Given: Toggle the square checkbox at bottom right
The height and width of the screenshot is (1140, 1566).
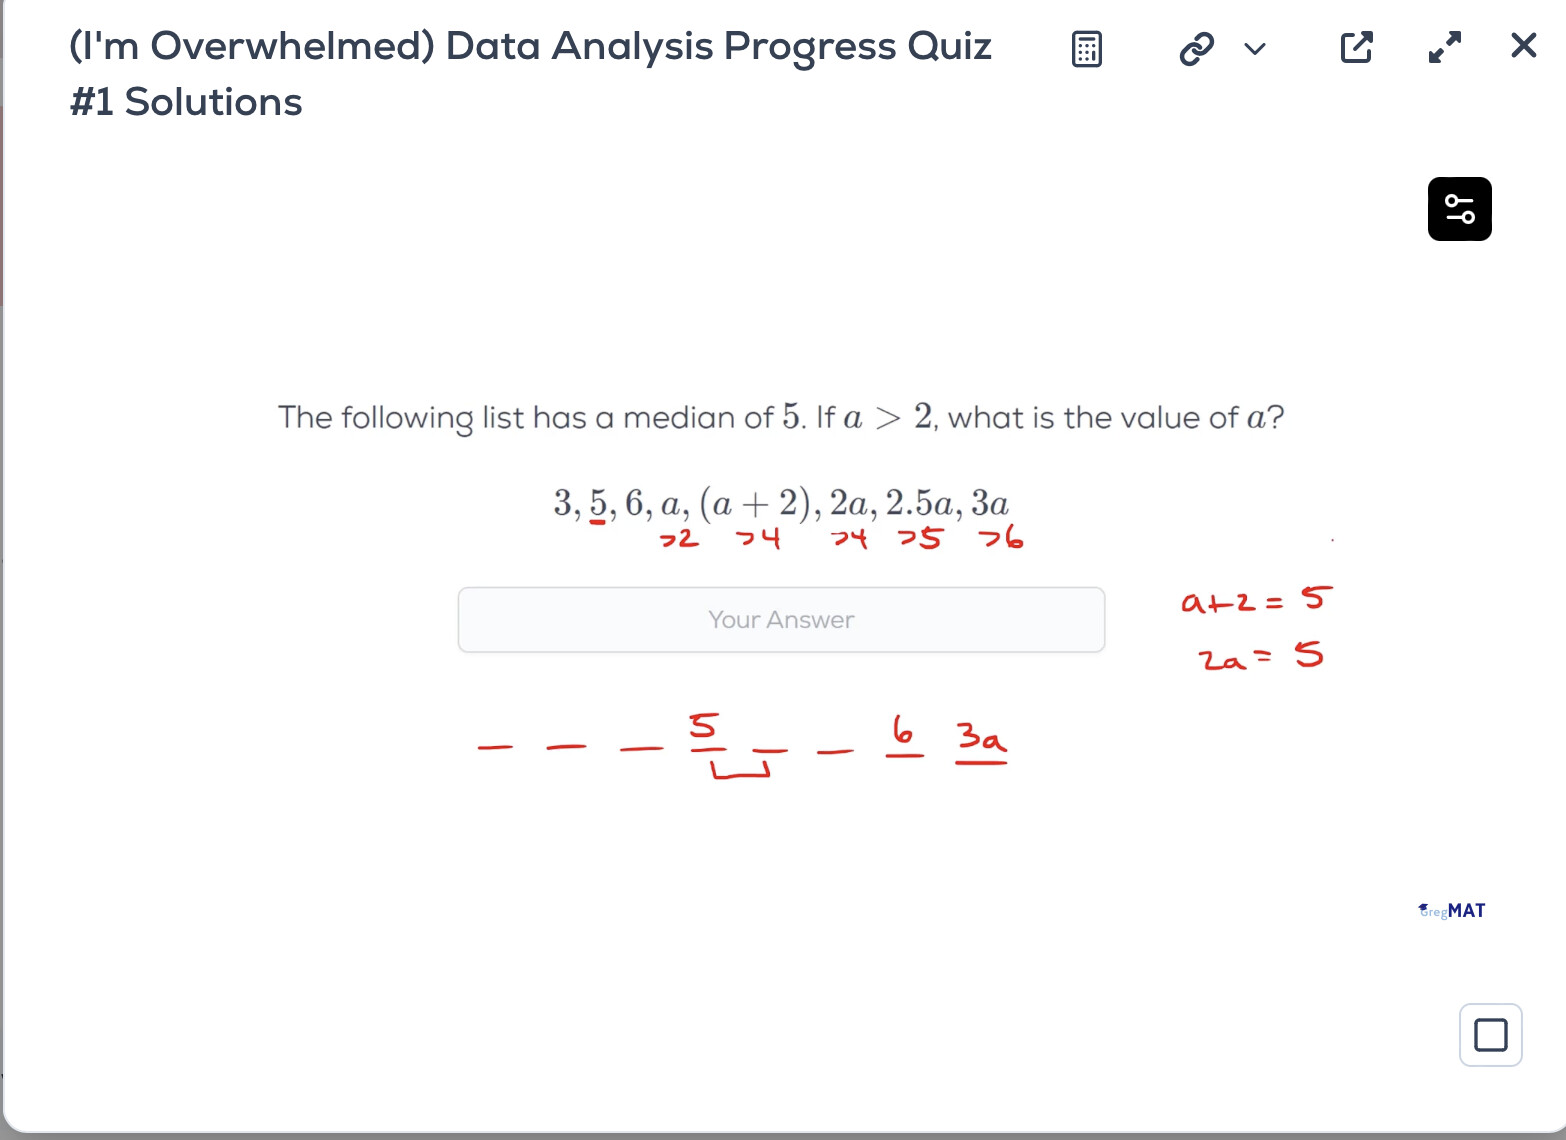Looking at the screenshot, I should pos(1490,1035).
